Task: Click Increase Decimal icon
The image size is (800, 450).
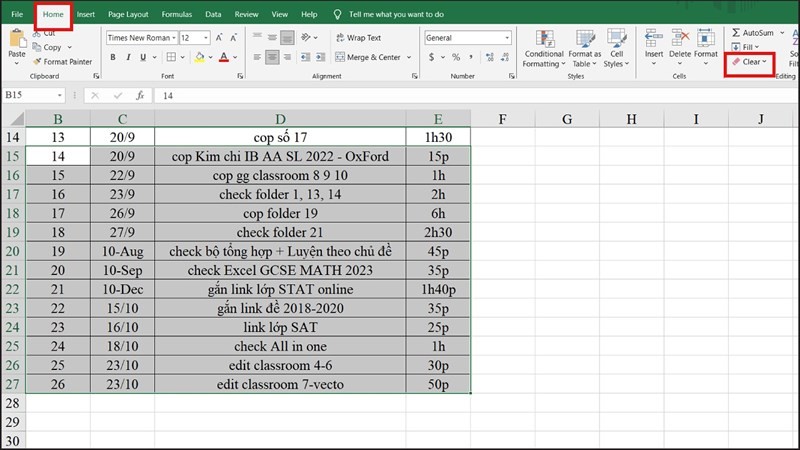Action: pyautogui.click(x=490, y=57)
